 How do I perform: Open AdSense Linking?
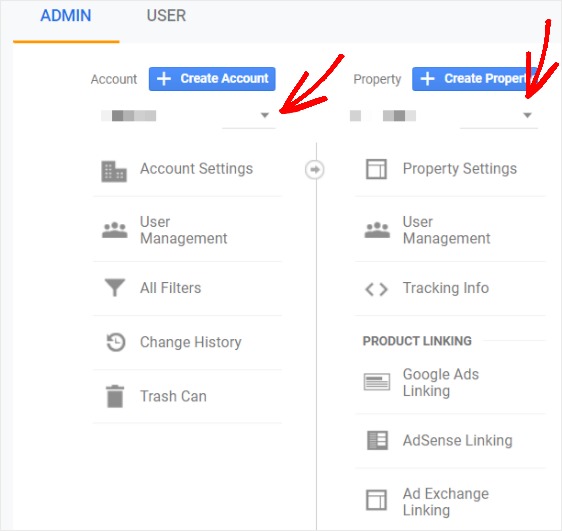click(x=458, y=440)
